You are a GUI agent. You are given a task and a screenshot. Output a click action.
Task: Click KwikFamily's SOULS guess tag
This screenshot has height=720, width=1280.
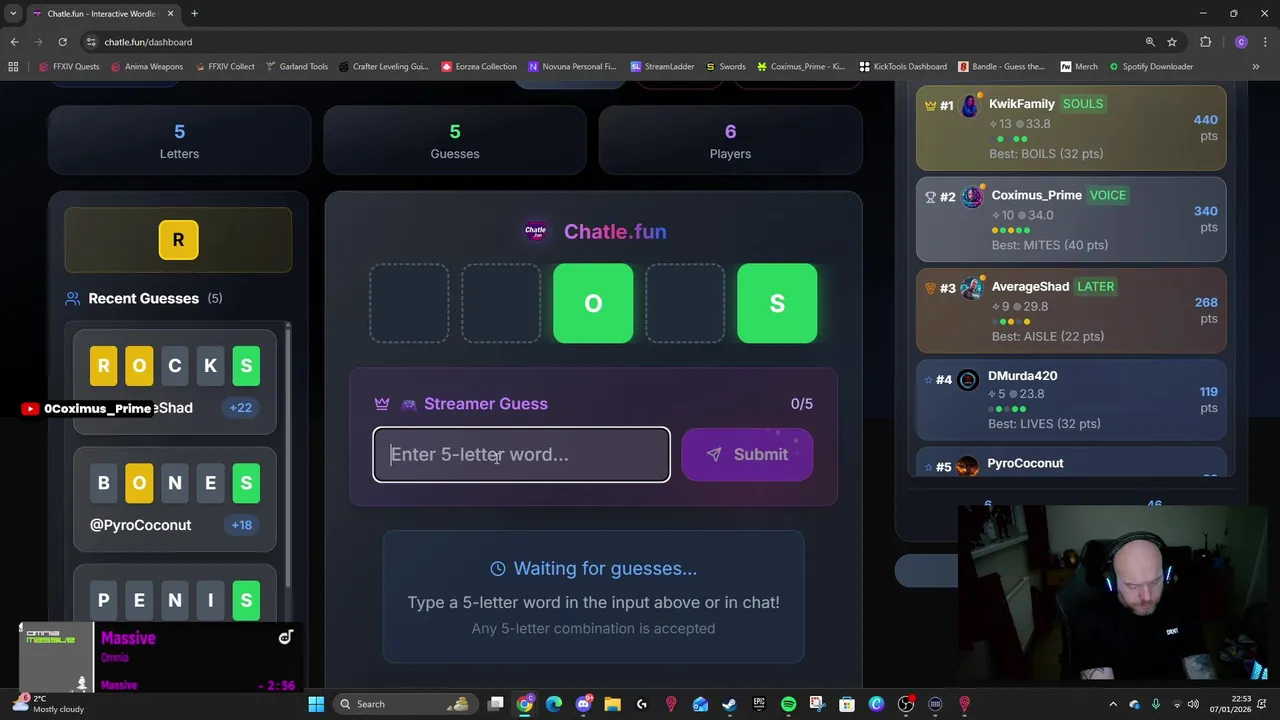click(1083, 104)
